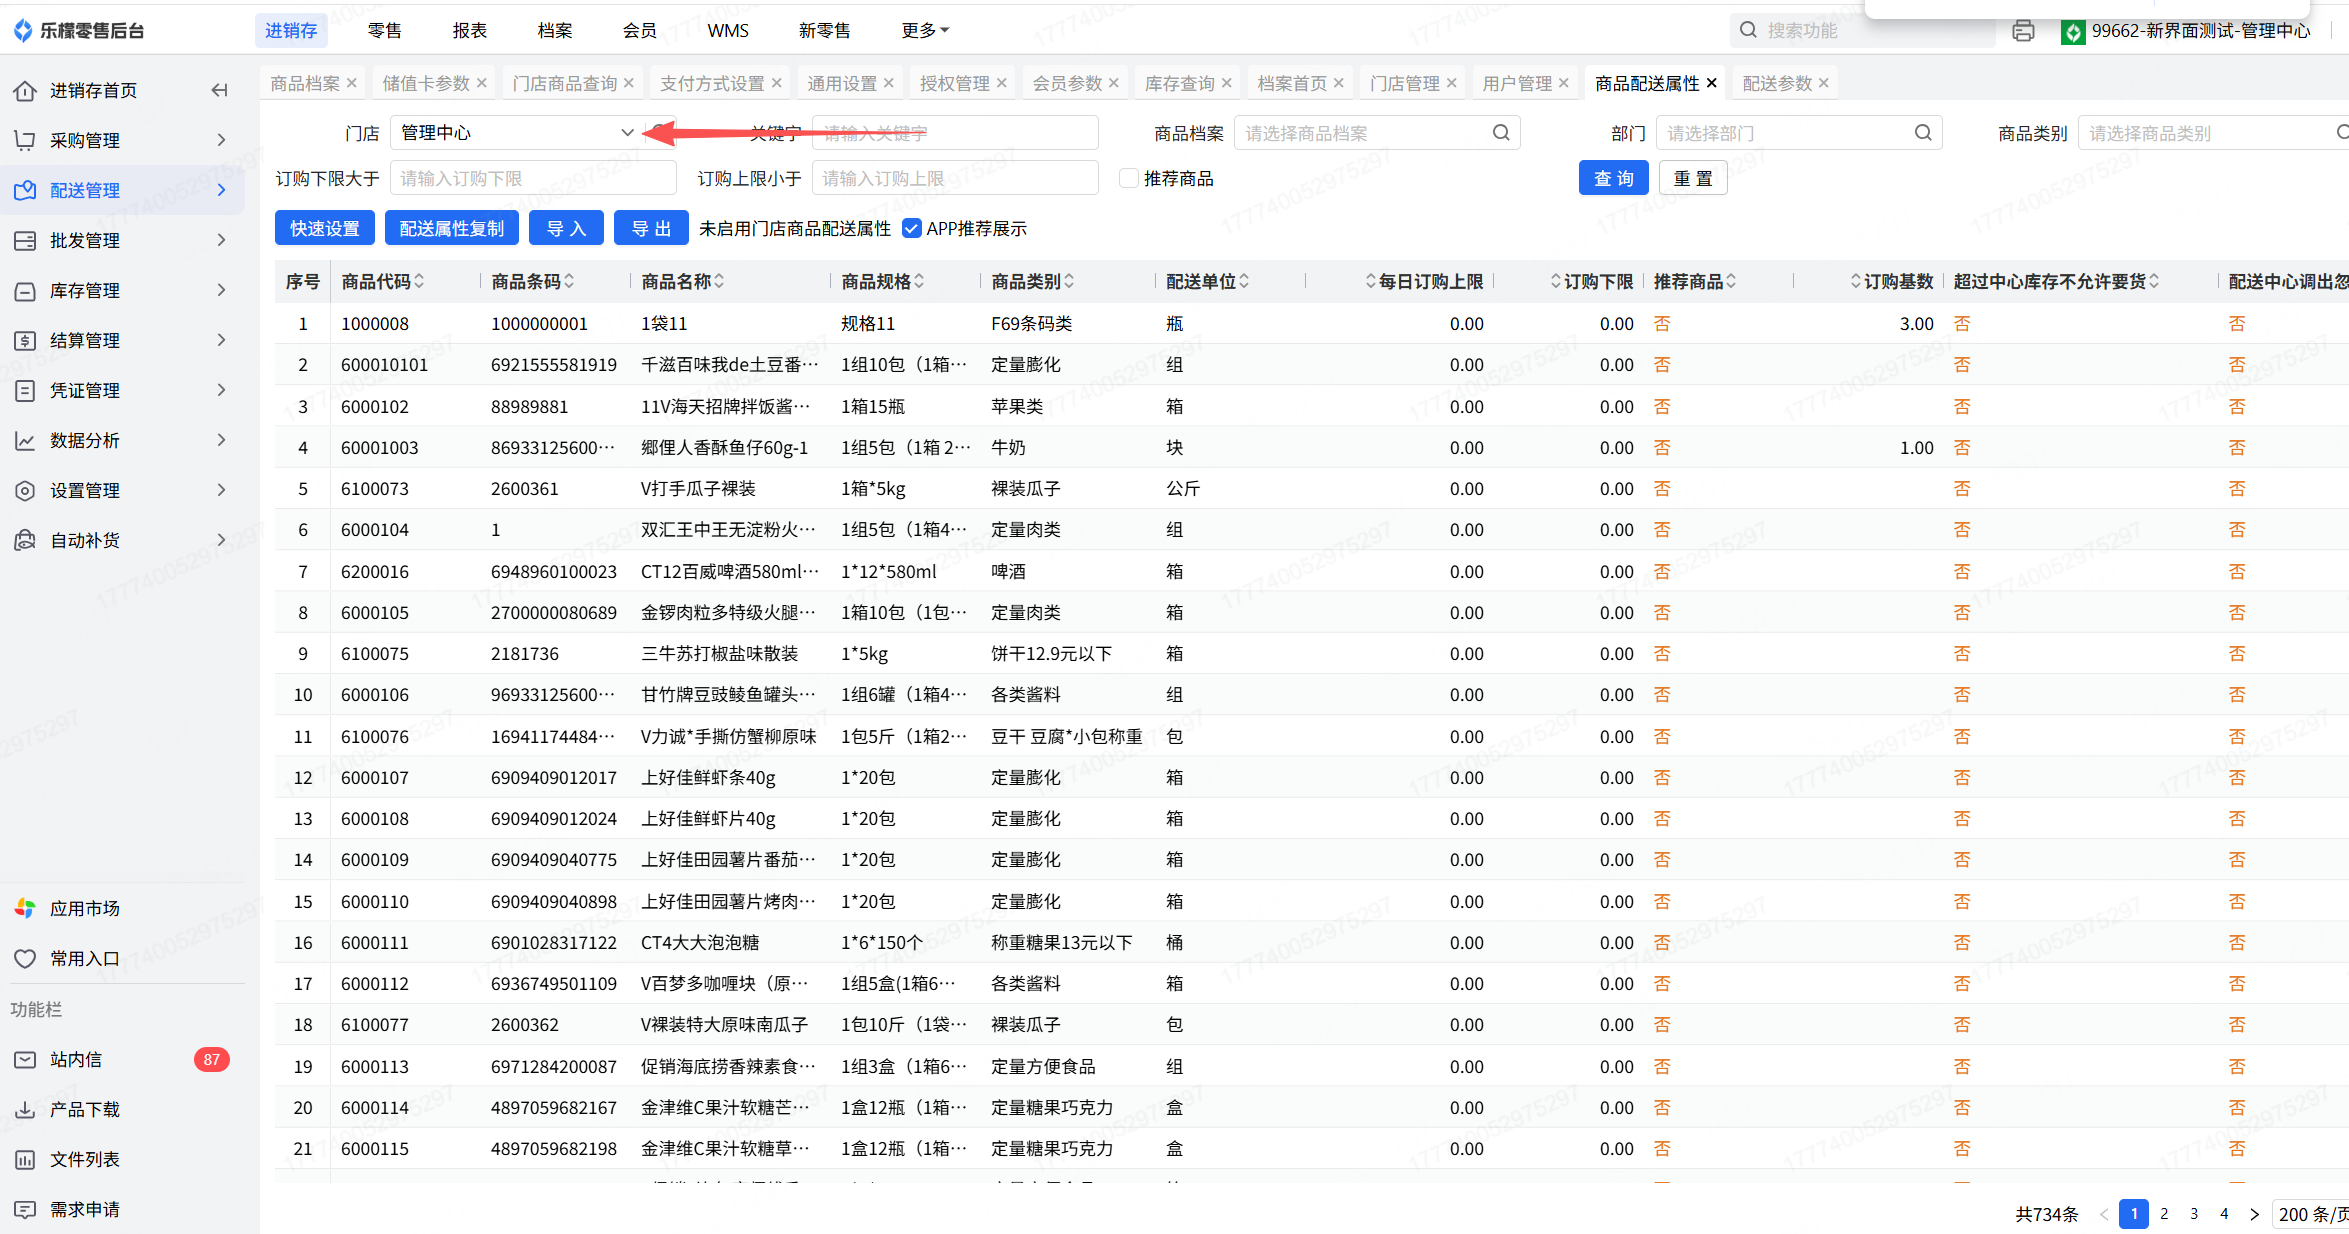Viewport: 2349px width, 1234px height.
Task: Switch to the 配送参数 tab
Action: (1776, 83)
